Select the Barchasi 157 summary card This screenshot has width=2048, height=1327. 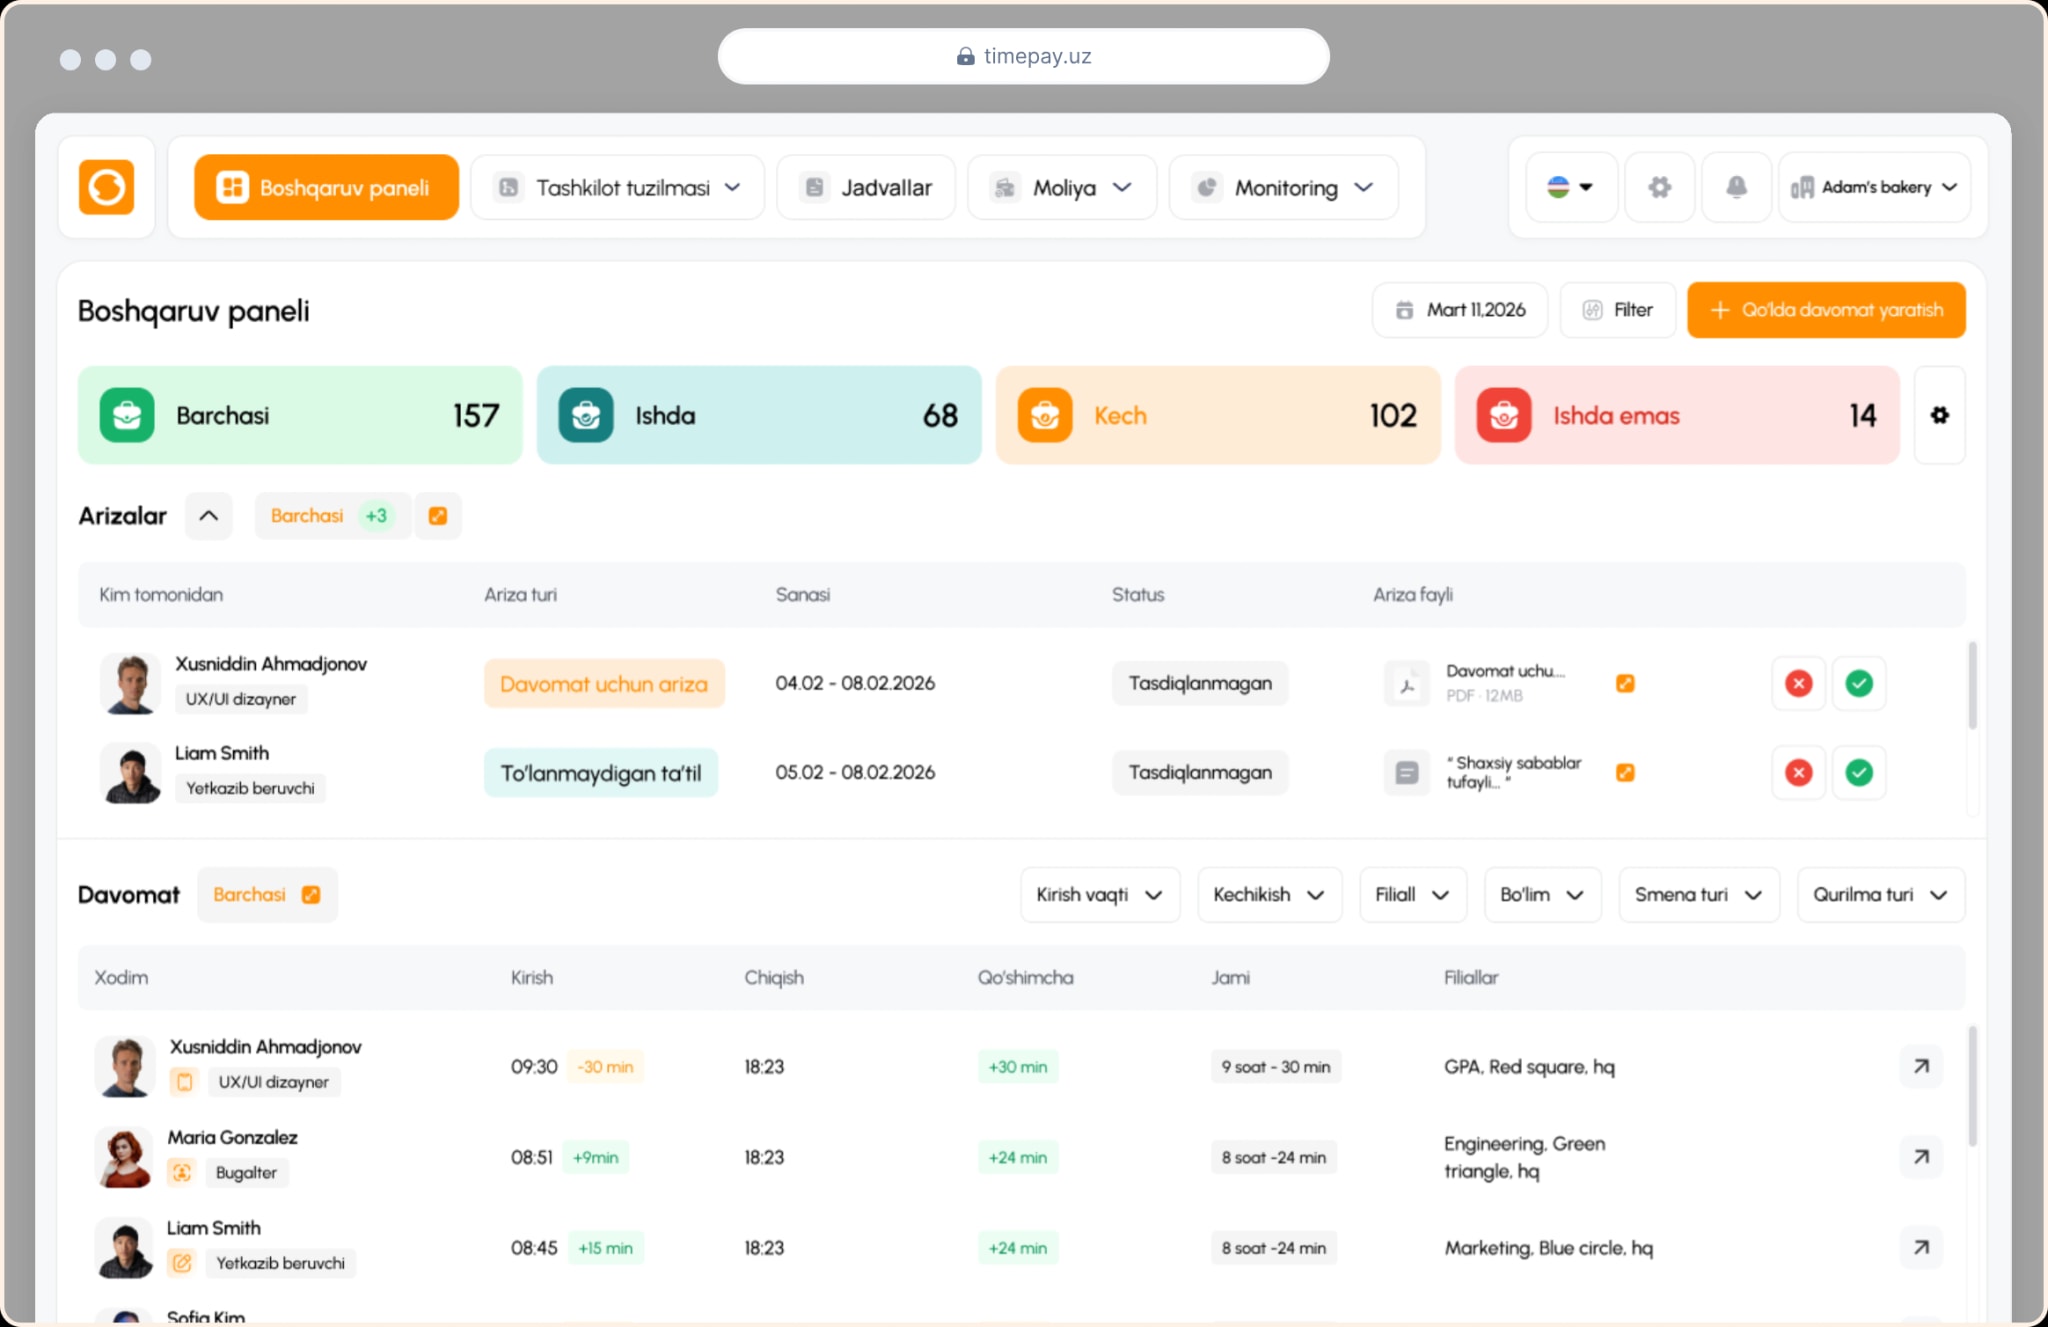tap(300, 415)
